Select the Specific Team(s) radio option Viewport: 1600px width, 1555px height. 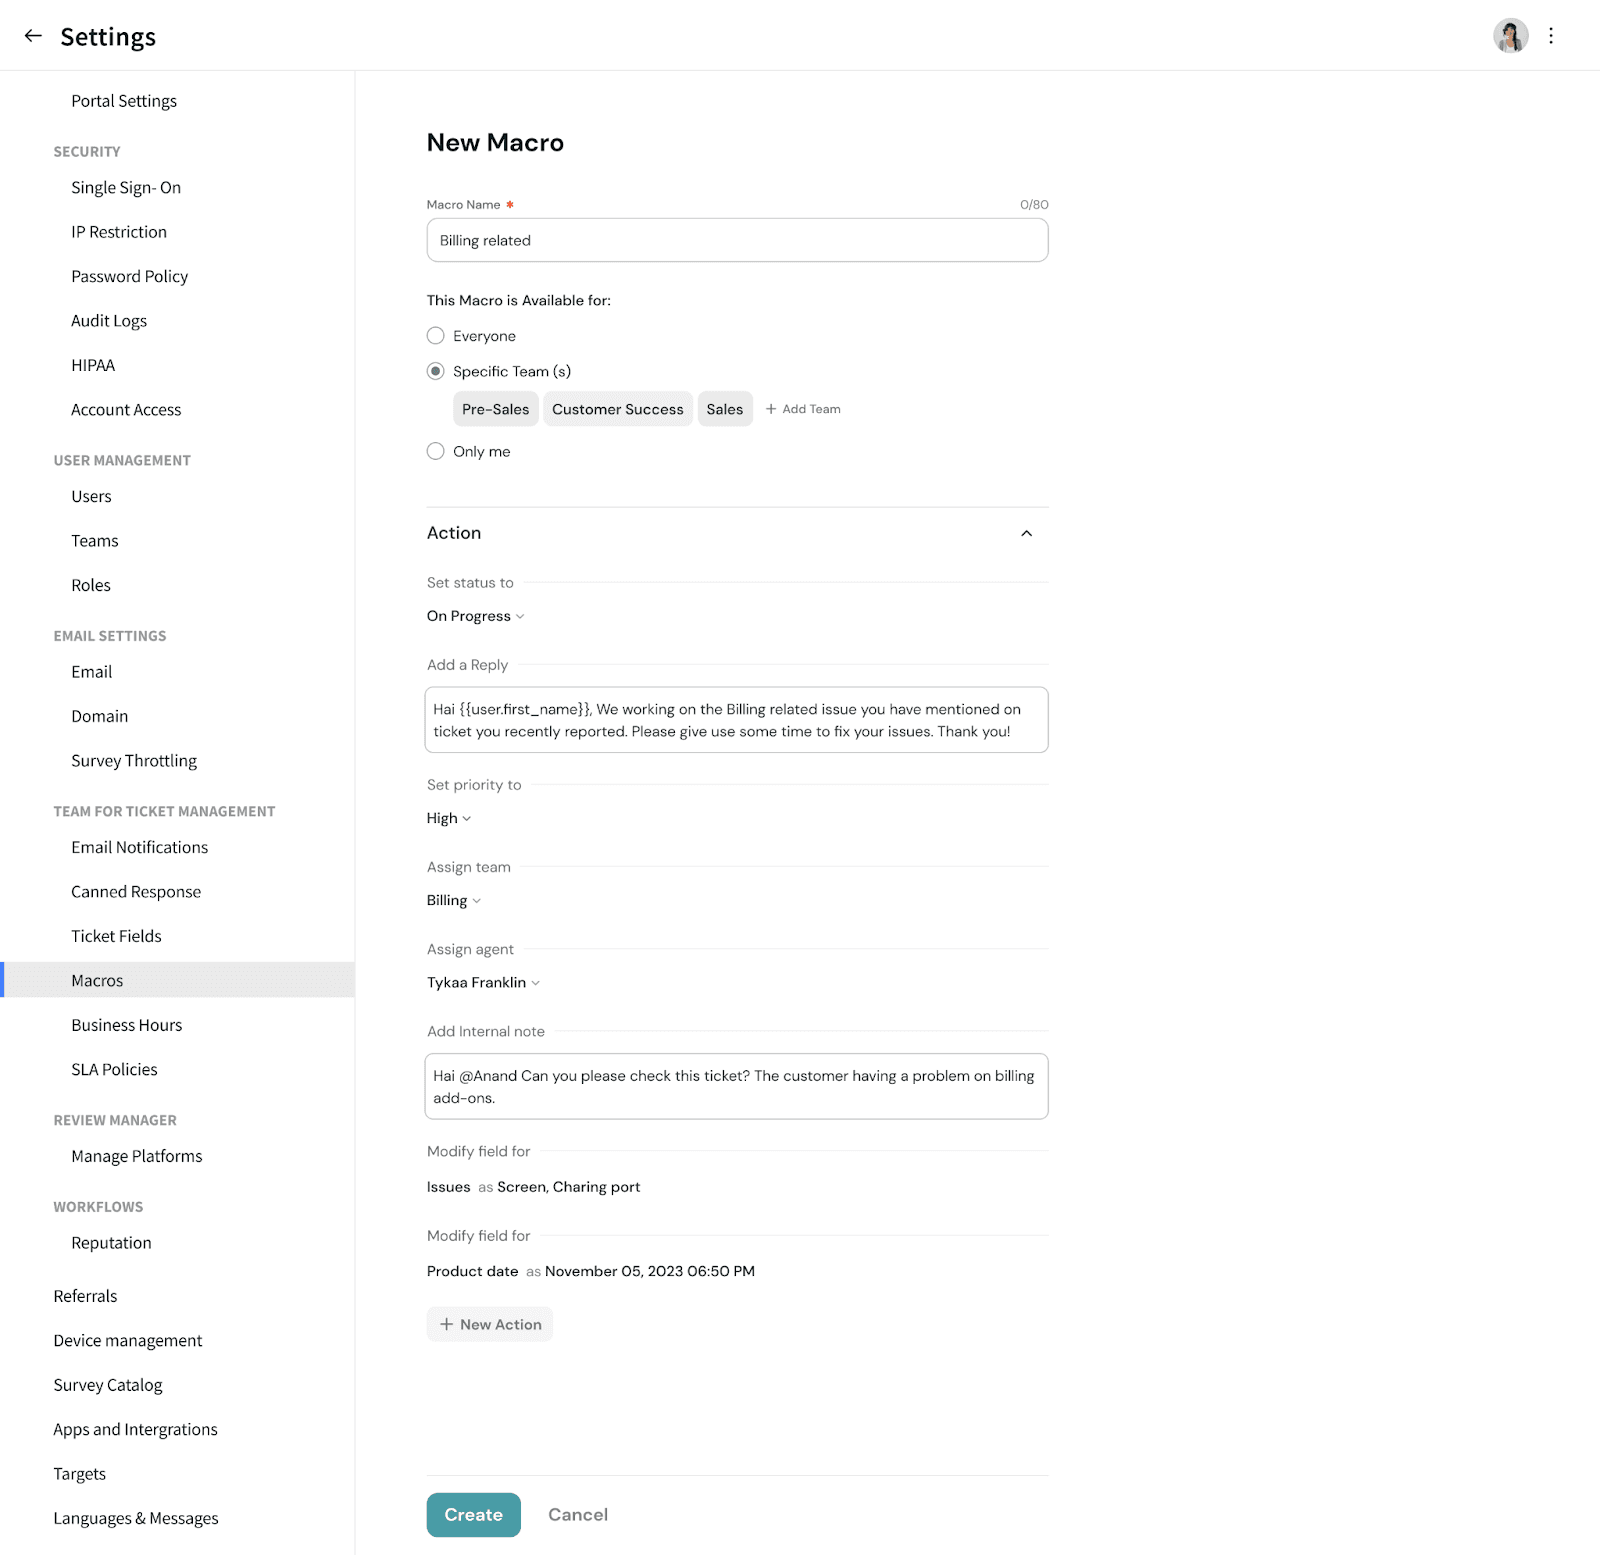436,371
